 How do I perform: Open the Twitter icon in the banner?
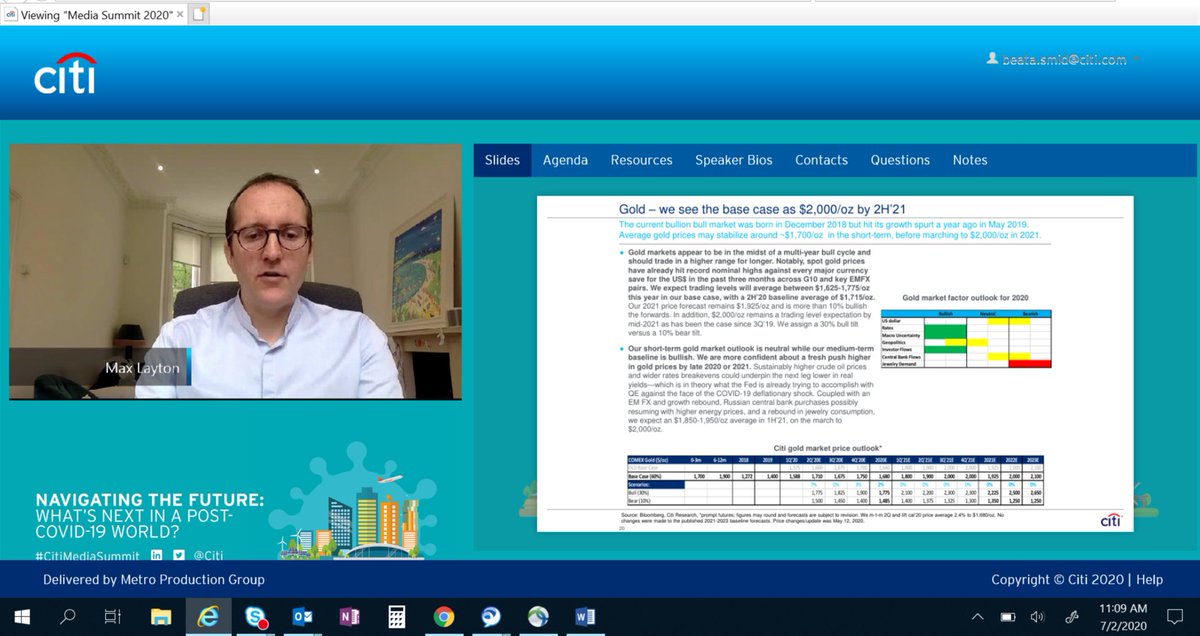tap(178, 555)
